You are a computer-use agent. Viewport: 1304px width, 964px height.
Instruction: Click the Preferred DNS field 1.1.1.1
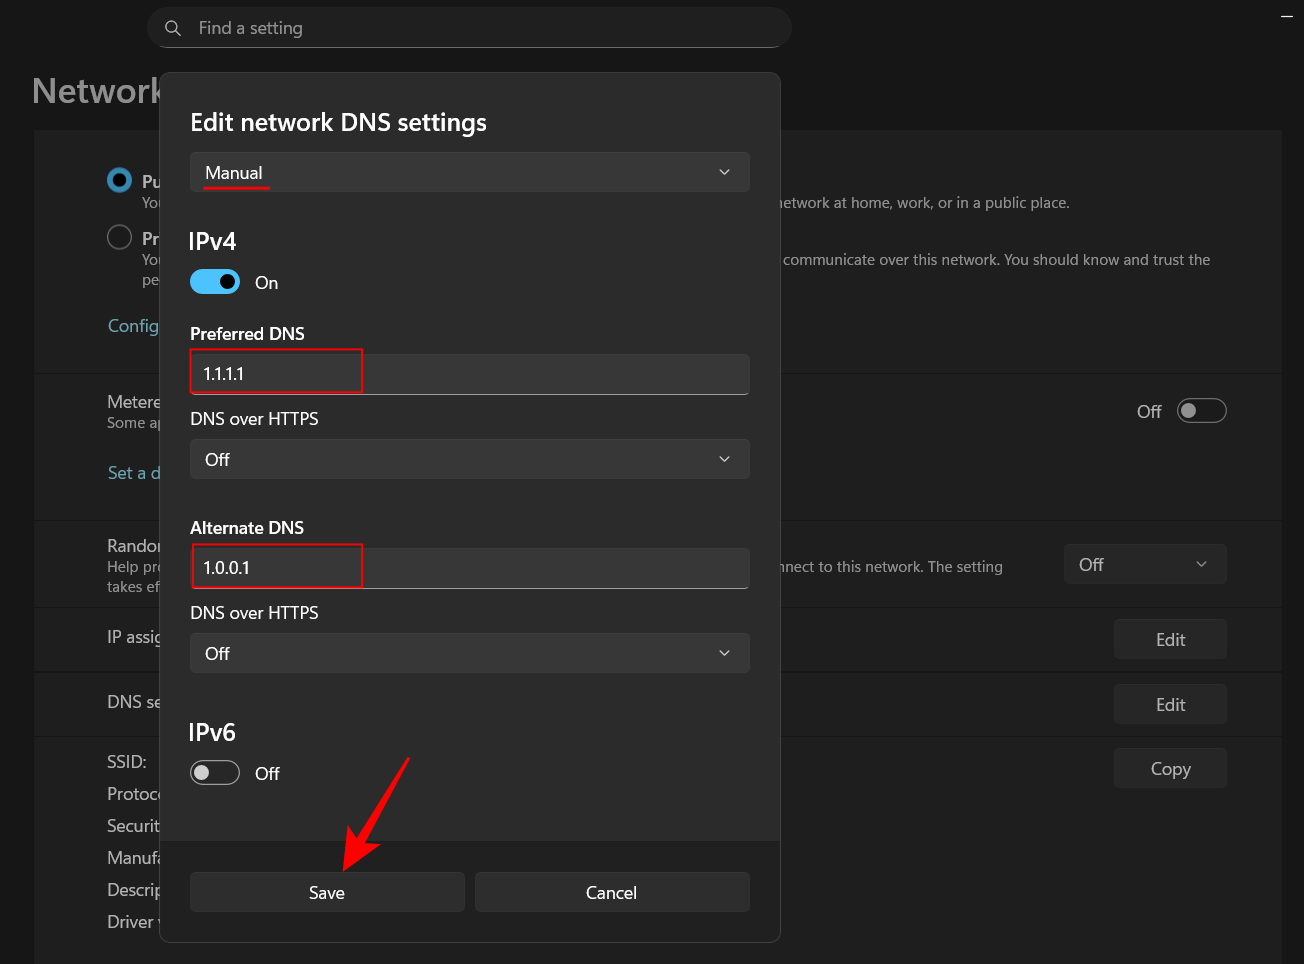click(x=469, y=374)
